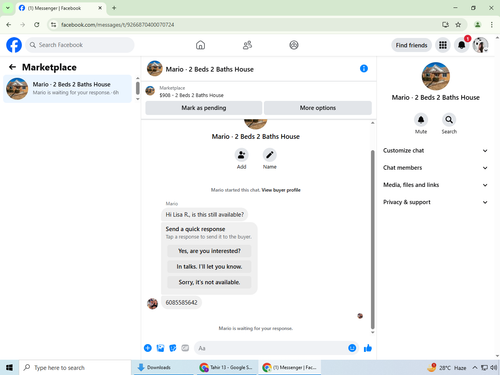The image size is (500, 375).
Task: Open the account profile picture menu
Action: [x=480, y=45]
